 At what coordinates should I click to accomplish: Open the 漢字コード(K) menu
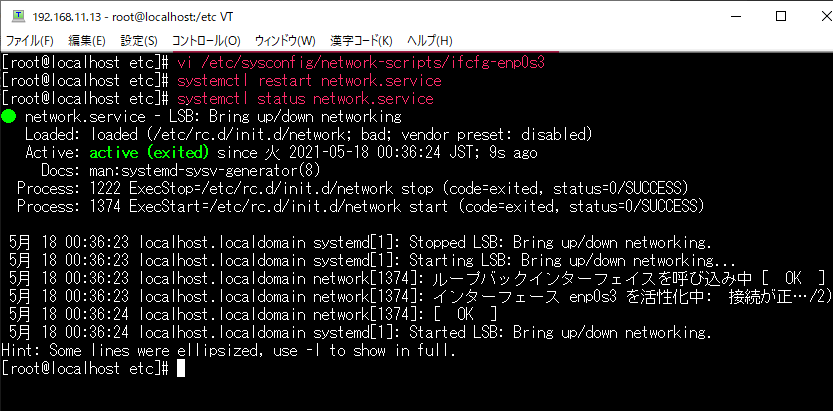361,41
